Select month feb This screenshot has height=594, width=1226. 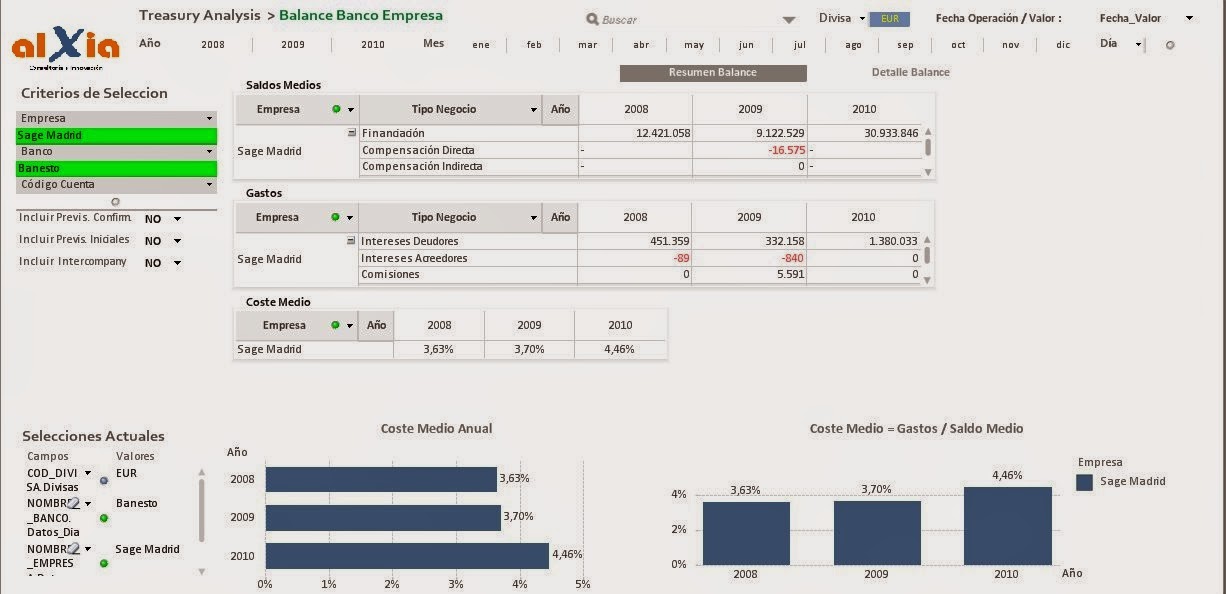click(534, 45)
